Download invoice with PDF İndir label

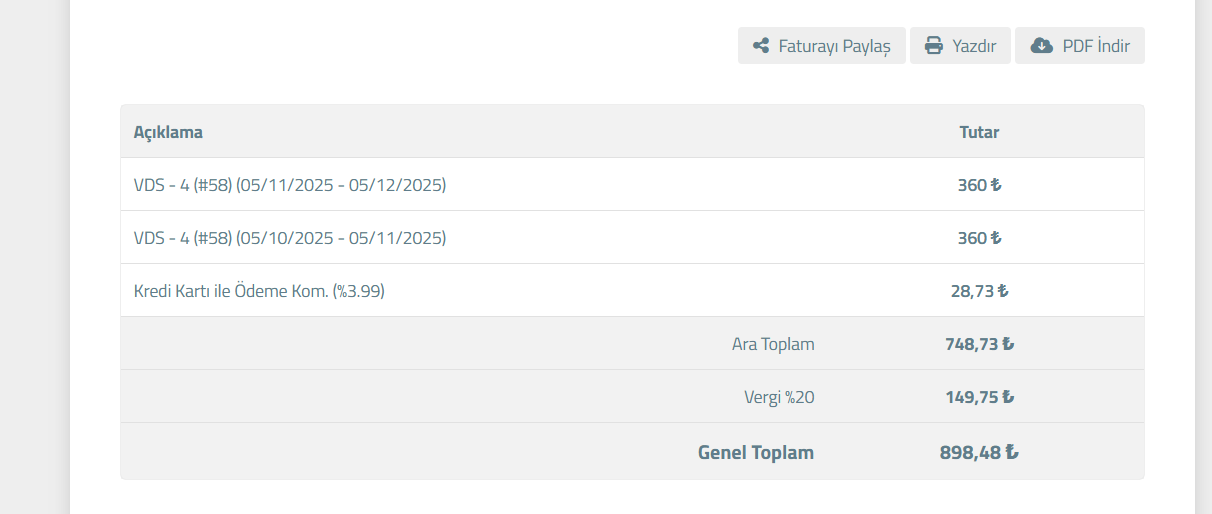coord(1096,46)
